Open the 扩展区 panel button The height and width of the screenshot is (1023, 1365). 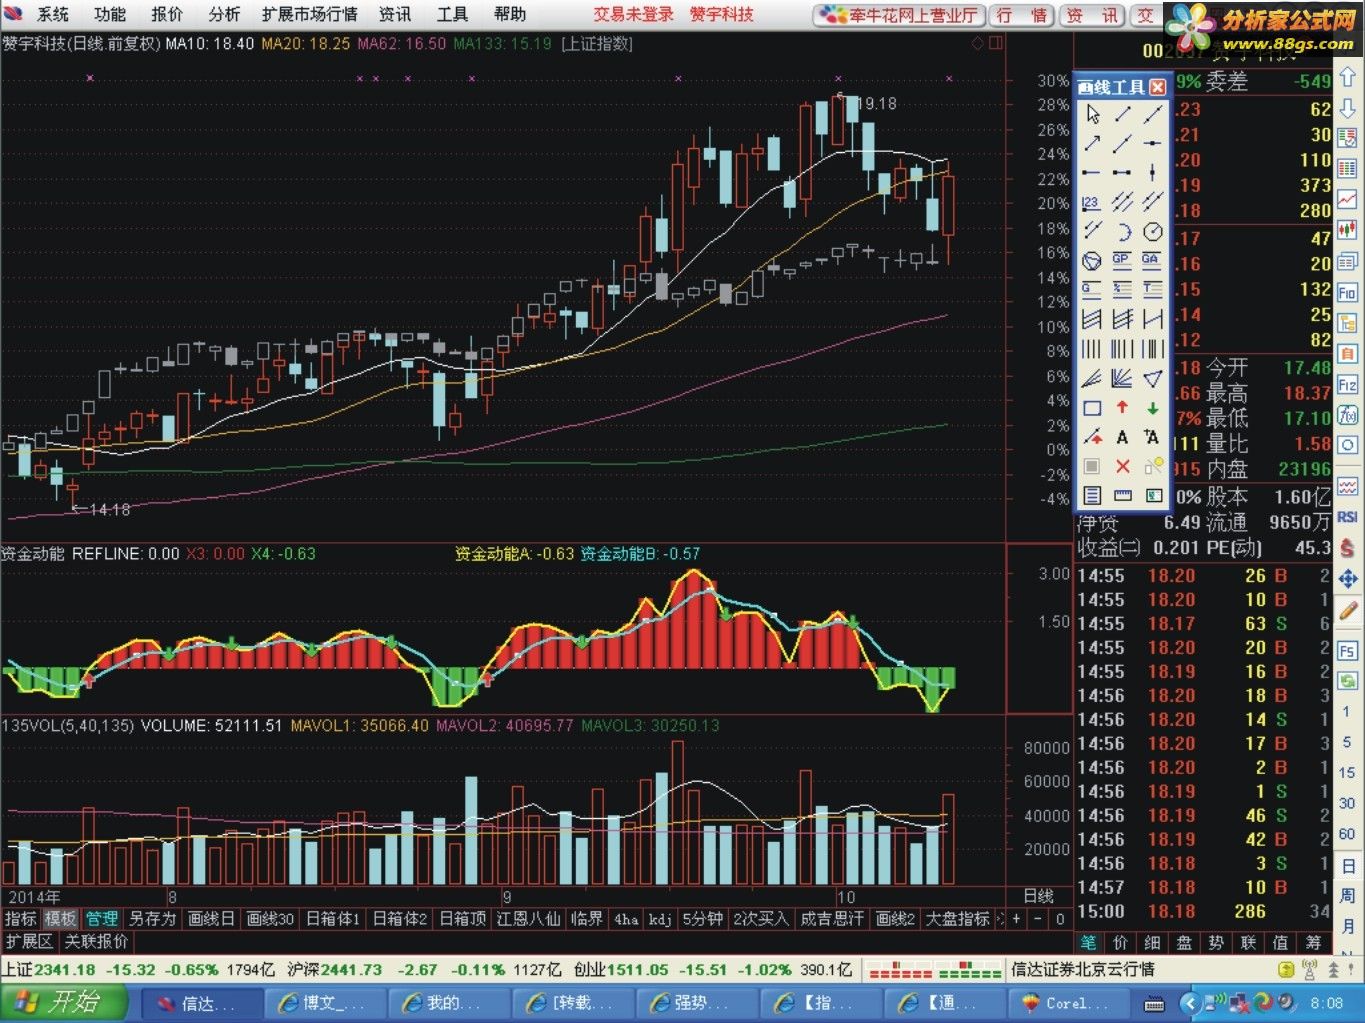pyautogui.click(x=29, y=942)
